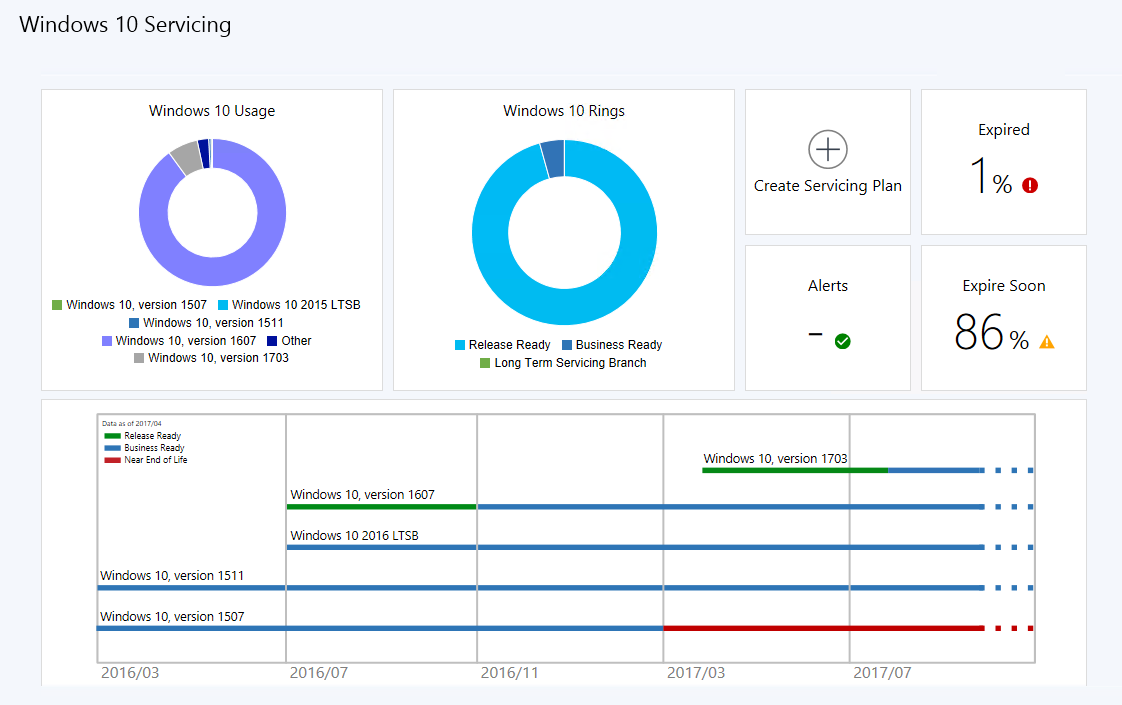The height and width of the screenshot is (705, 1122).
Task: Click the Windows 10 Usage chart title
Action: pyautogui.click(x=212, y=111)
